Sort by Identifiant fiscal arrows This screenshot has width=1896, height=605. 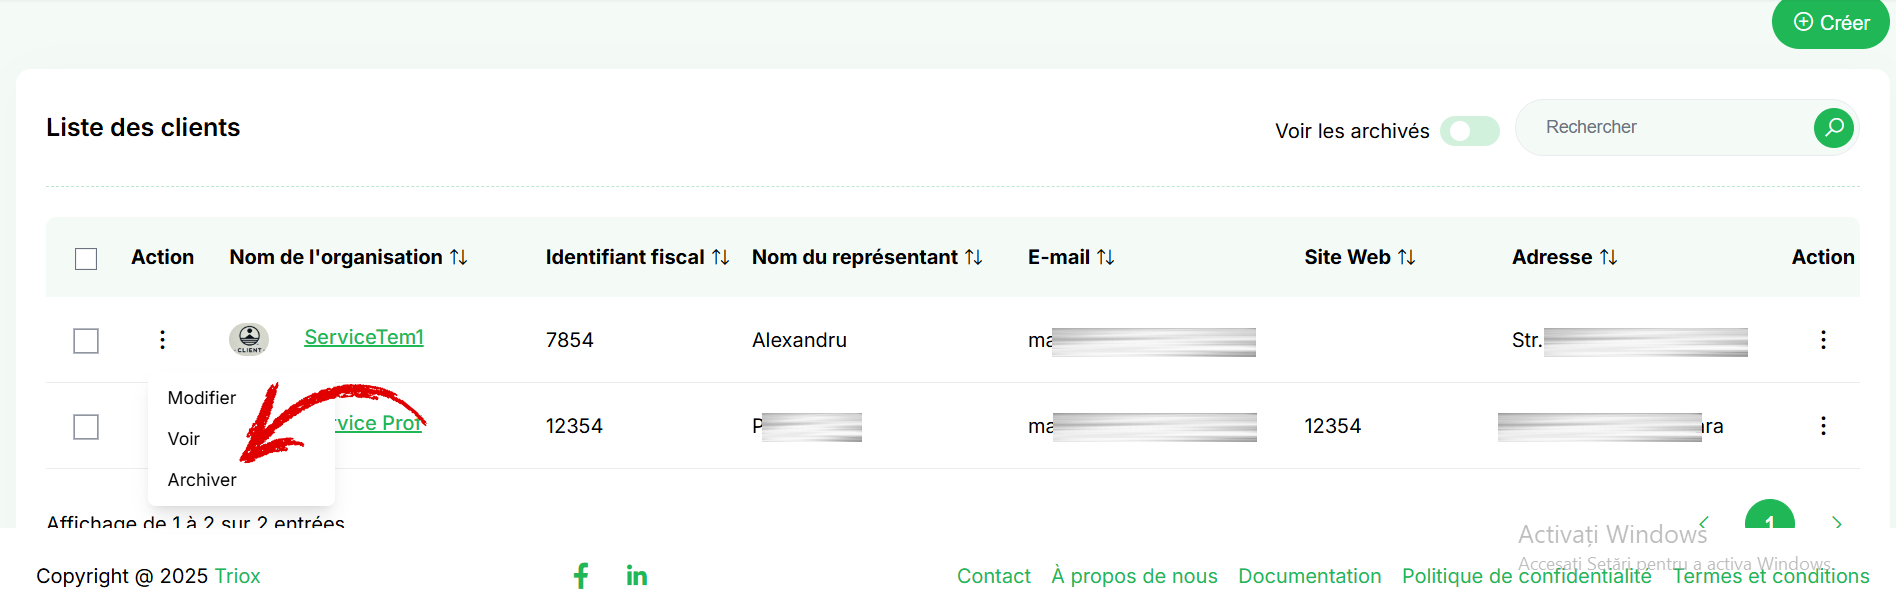click(x=721, y=257)
